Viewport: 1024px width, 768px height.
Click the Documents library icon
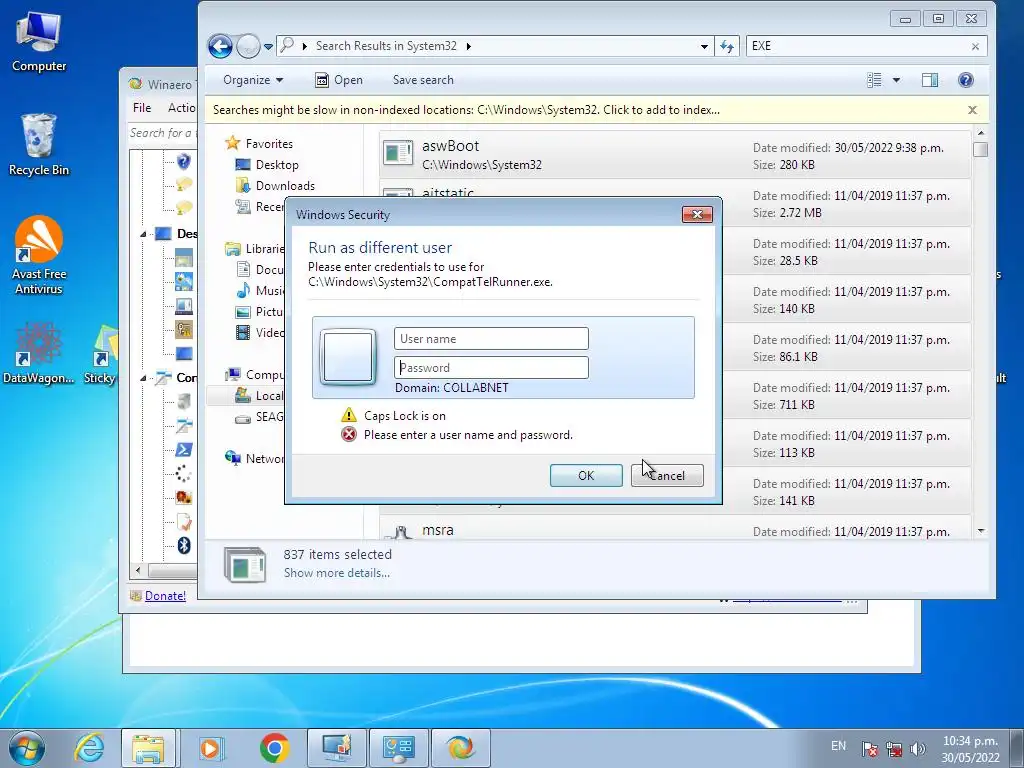pyautogui.click(x=243, y=270)
